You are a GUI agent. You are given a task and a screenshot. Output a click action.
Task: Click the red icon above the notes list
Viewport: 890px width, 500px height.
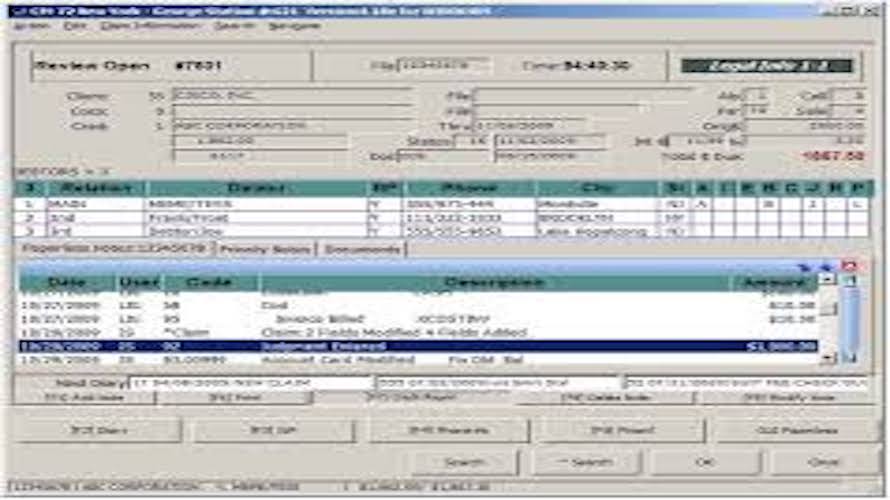[x=850, y=266]
